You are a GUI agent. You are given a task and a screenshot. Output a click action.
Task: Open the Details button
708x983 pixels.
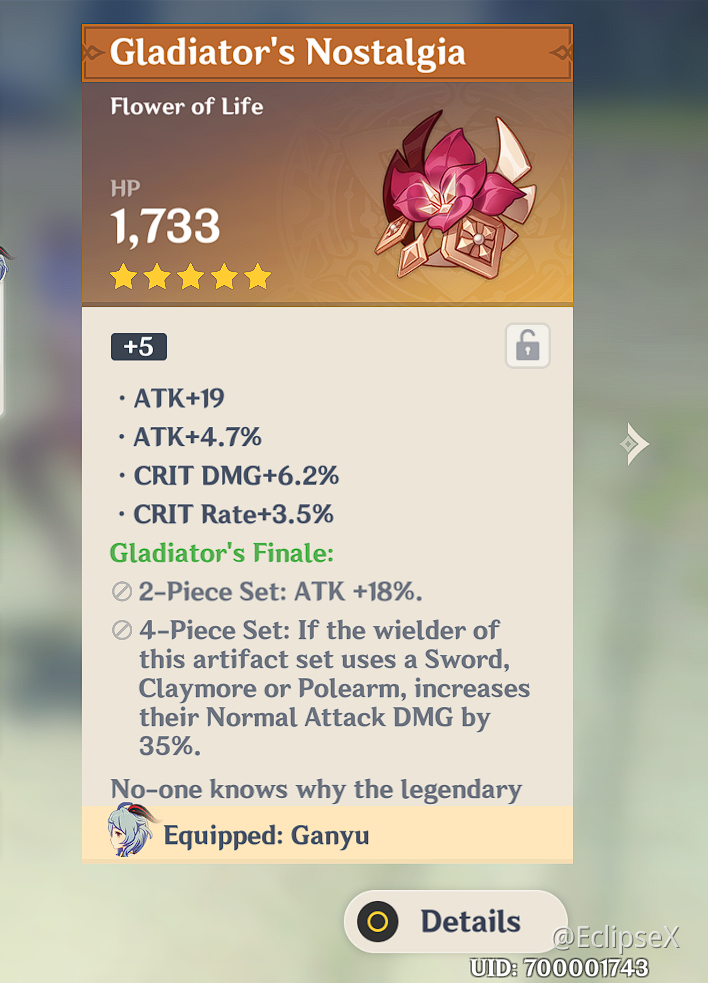tap(456, 922)
